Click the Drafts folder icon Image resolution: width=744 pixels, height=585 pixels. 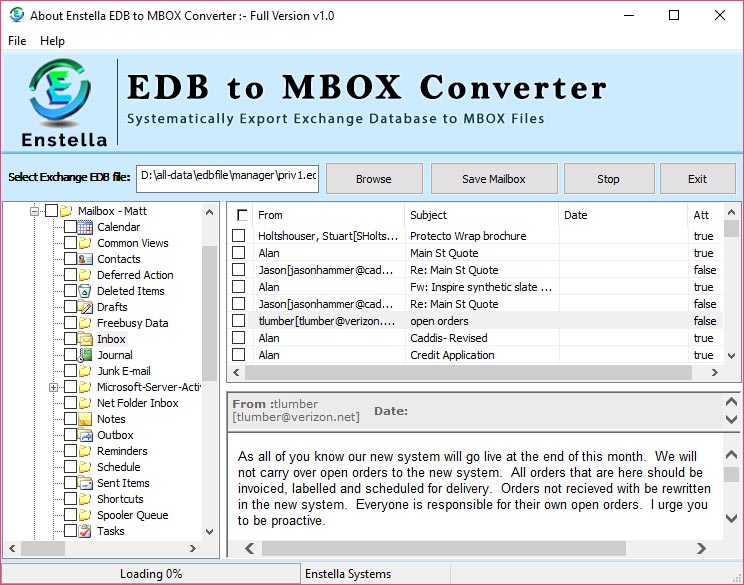click(x=86, y=307)
